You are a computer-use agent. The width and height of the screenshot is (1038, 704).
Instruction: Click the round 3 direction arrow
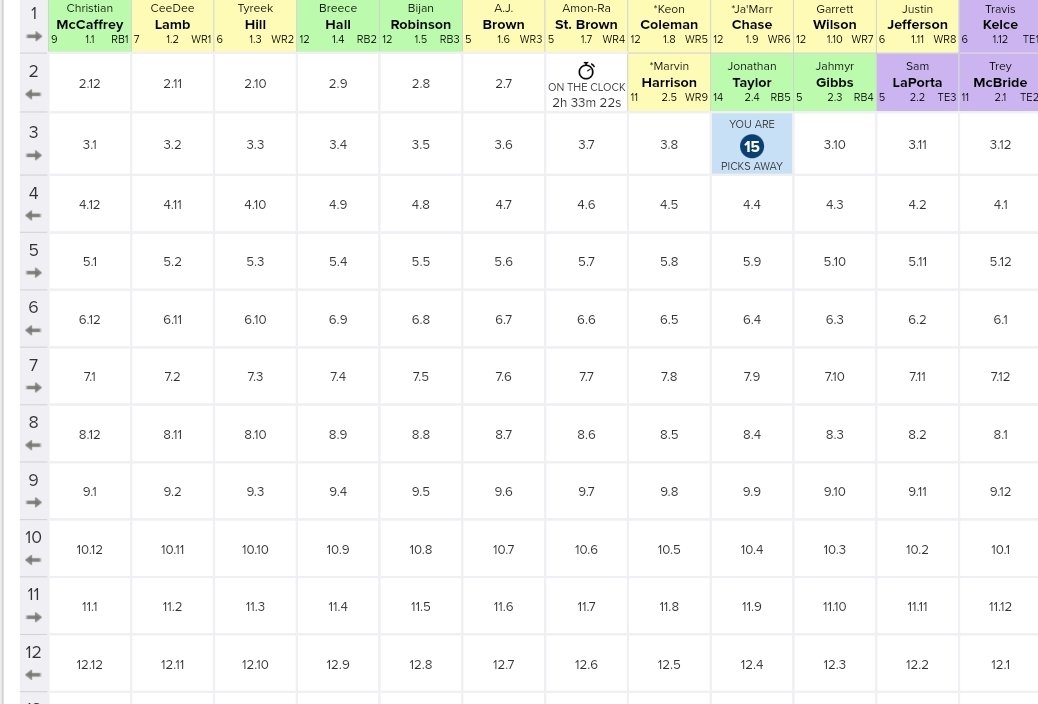(x=33, y=156)
